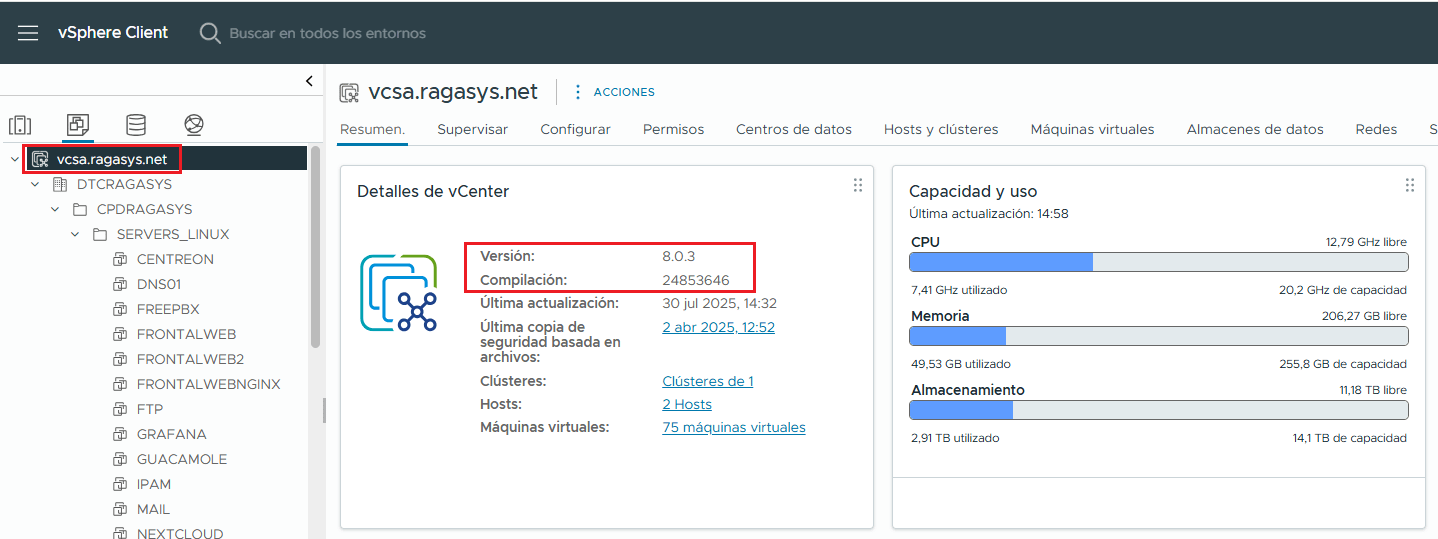Click the Almacenamiento usage bar

point(1158,410)
